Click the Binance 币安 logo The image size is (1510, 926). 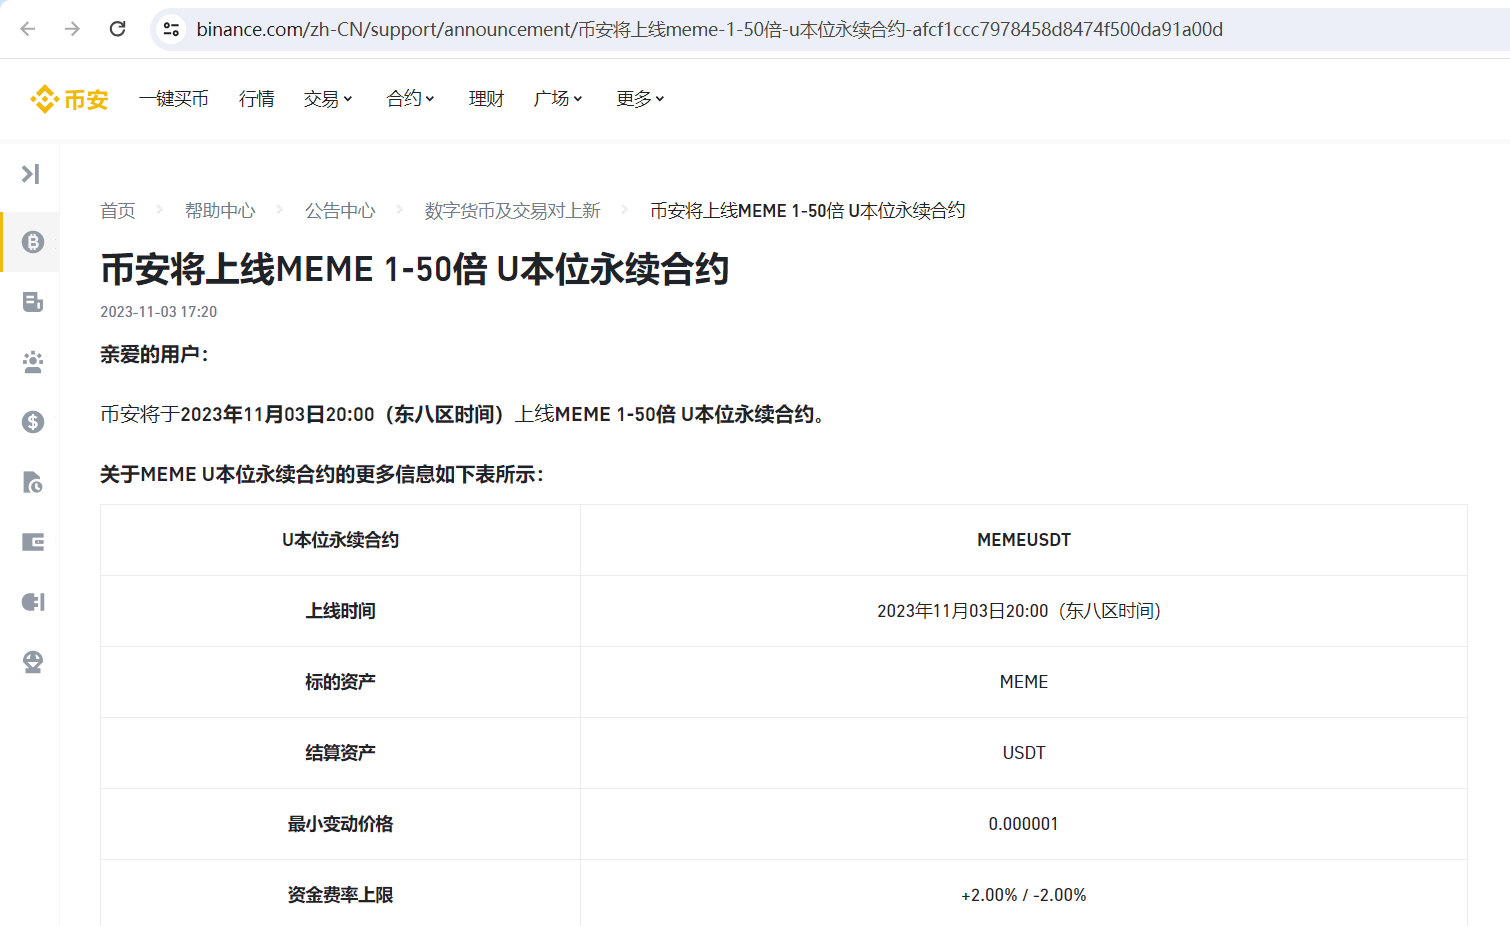coord(69,99)
